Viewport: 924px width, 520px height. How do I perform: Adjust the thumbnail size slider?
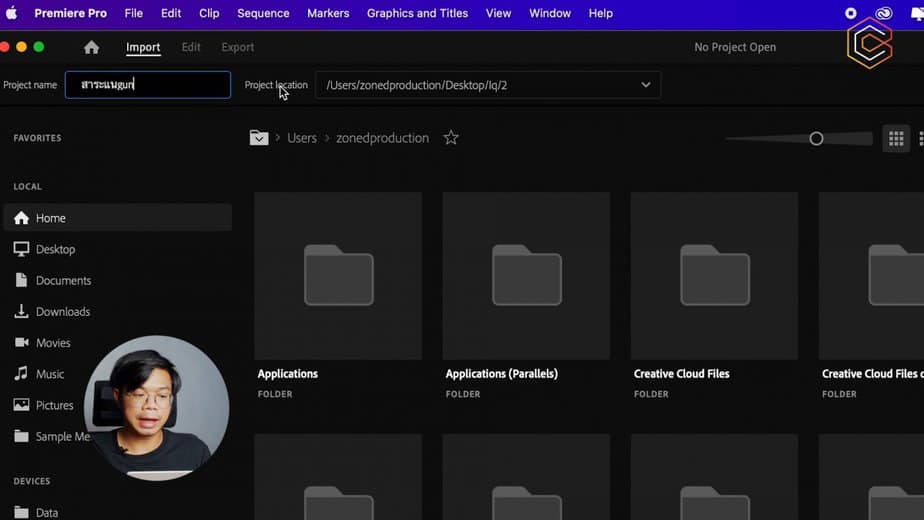[816, 139]
